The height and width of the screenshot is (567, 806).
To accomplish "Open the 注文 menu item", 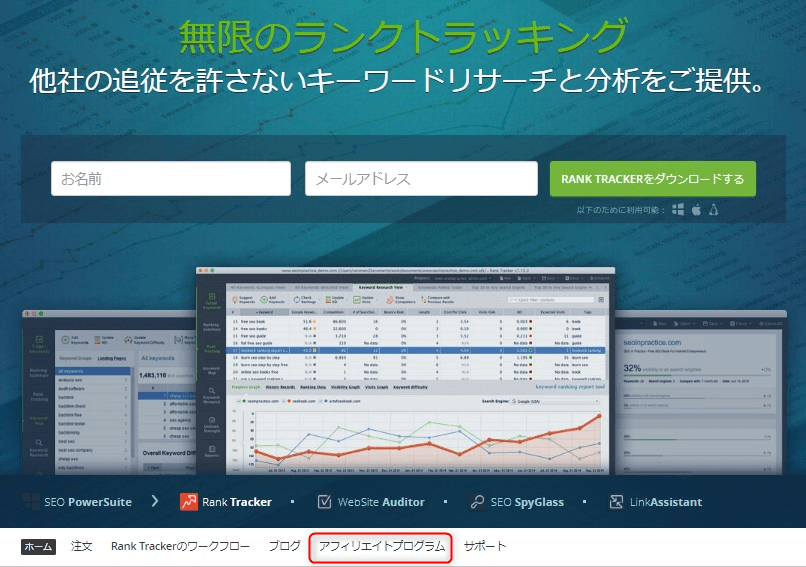I will point(81,546).
